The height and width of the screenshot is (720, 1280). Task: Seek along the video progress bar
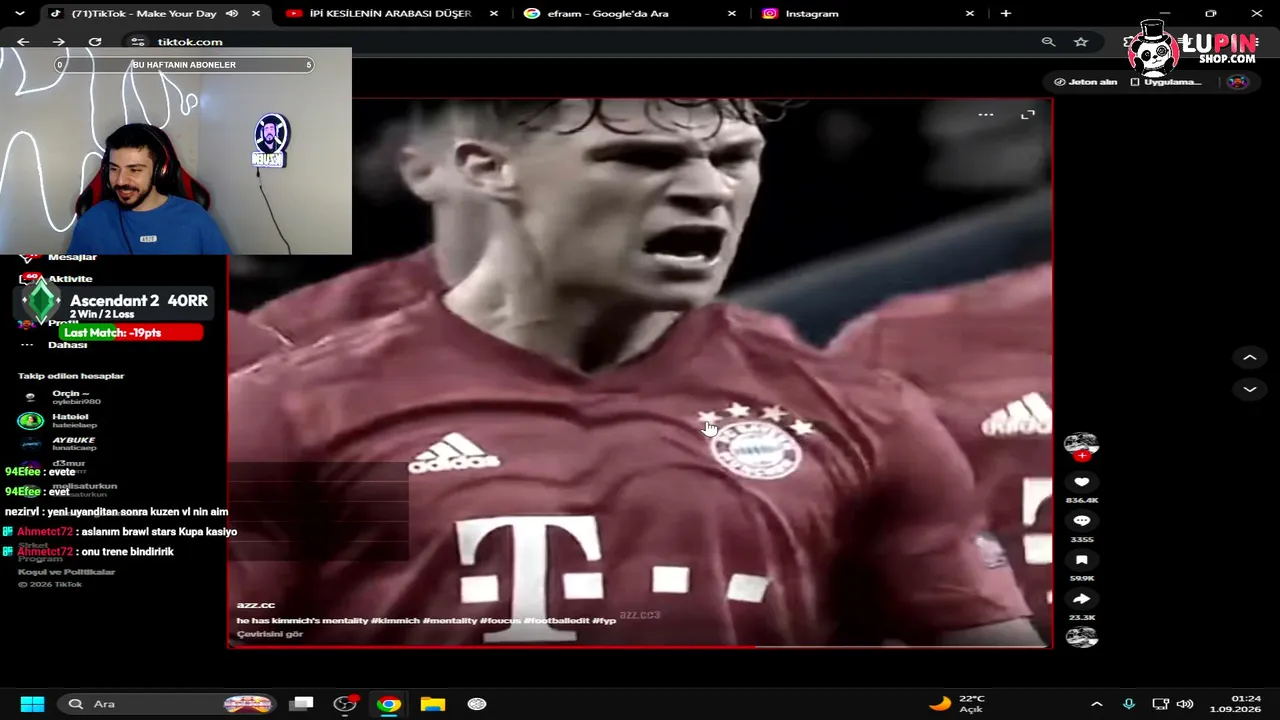[x=640, y=647]
